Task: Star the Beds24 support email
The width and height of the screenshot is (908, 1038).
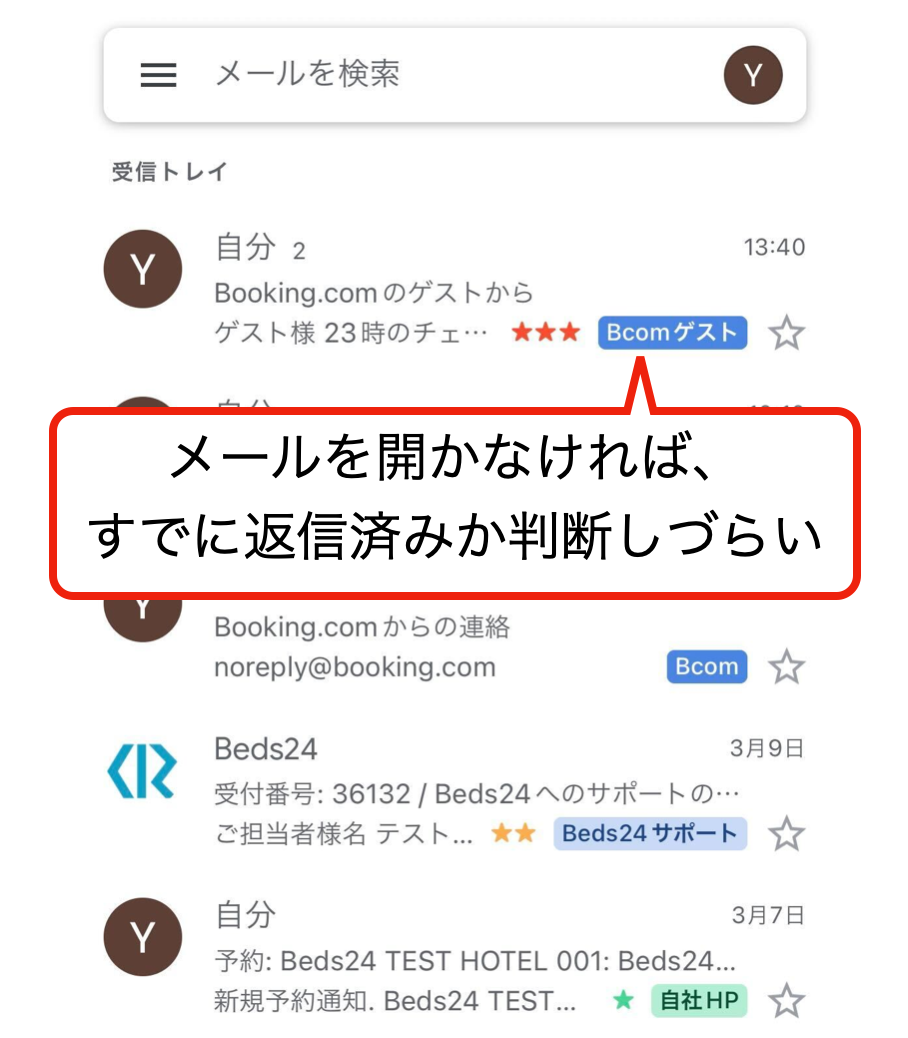Action: 786,833
